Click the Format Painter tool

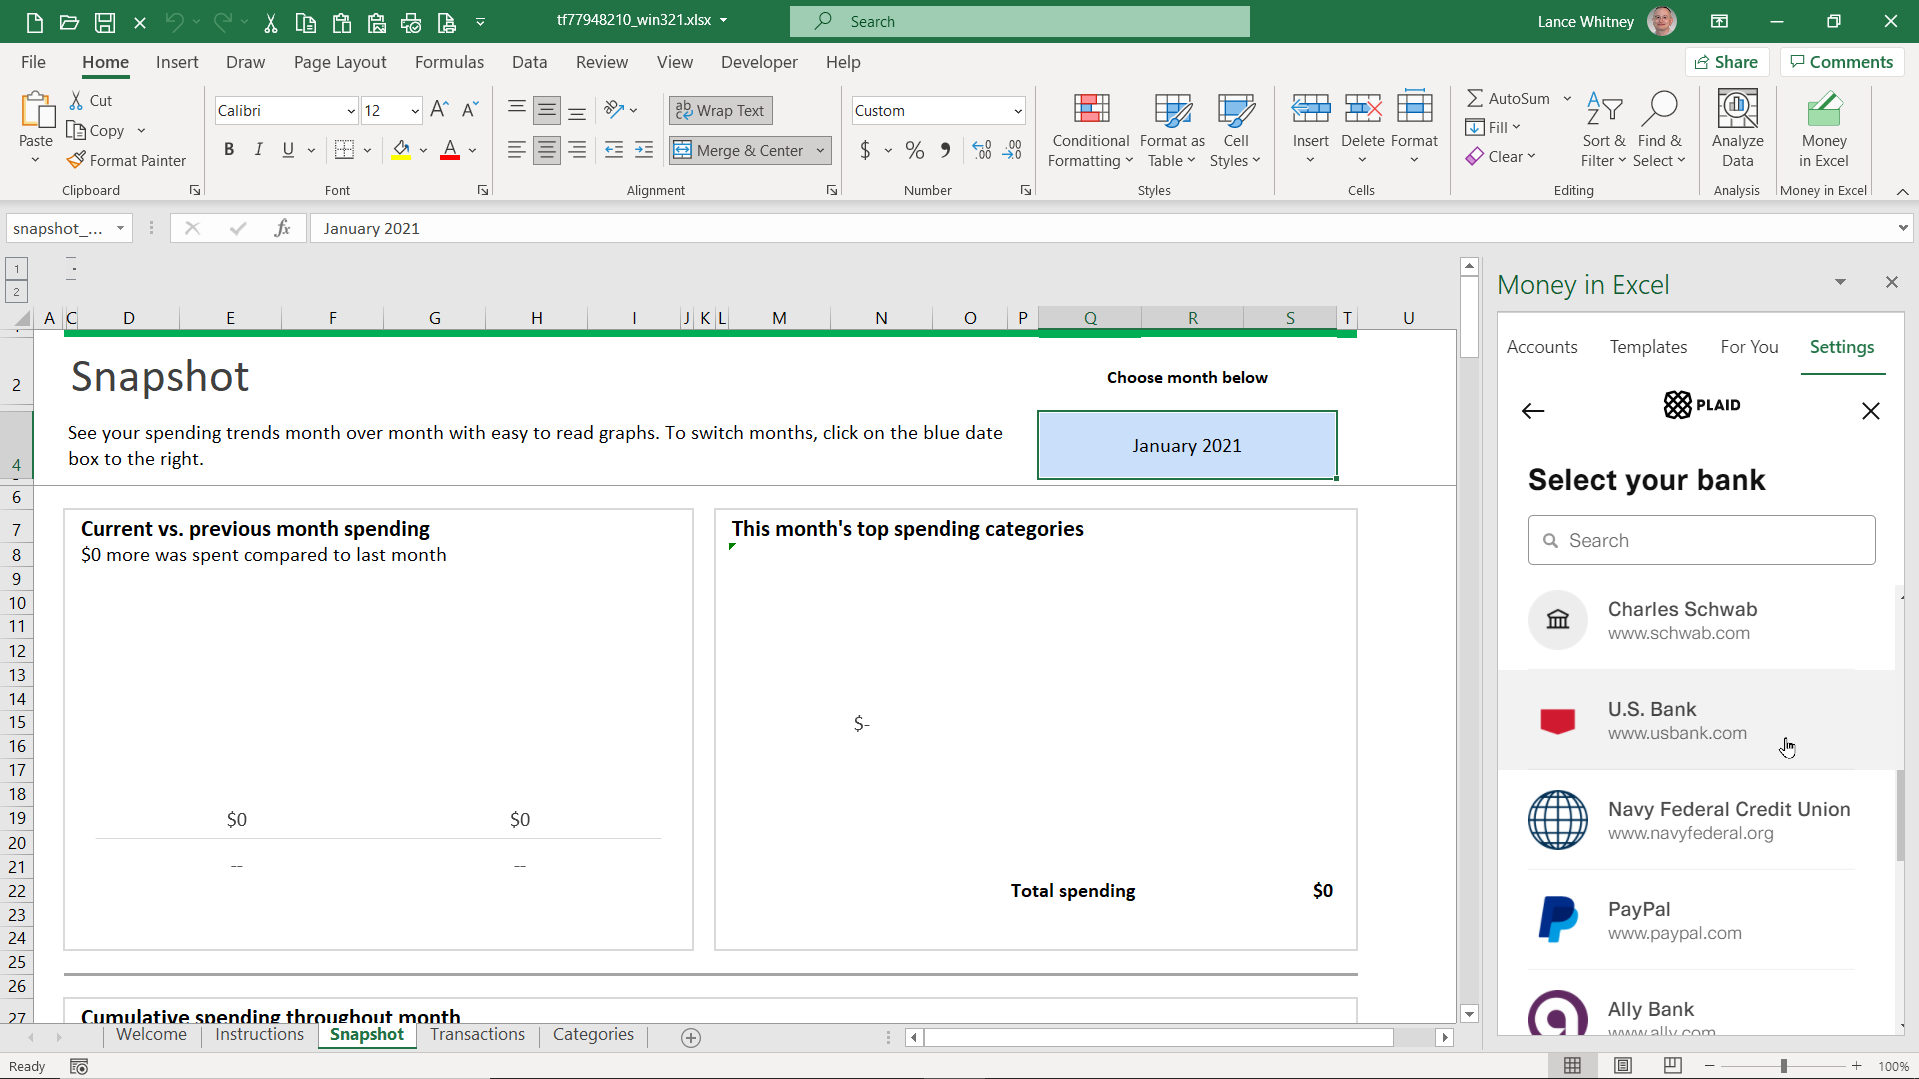coord(127,160)
